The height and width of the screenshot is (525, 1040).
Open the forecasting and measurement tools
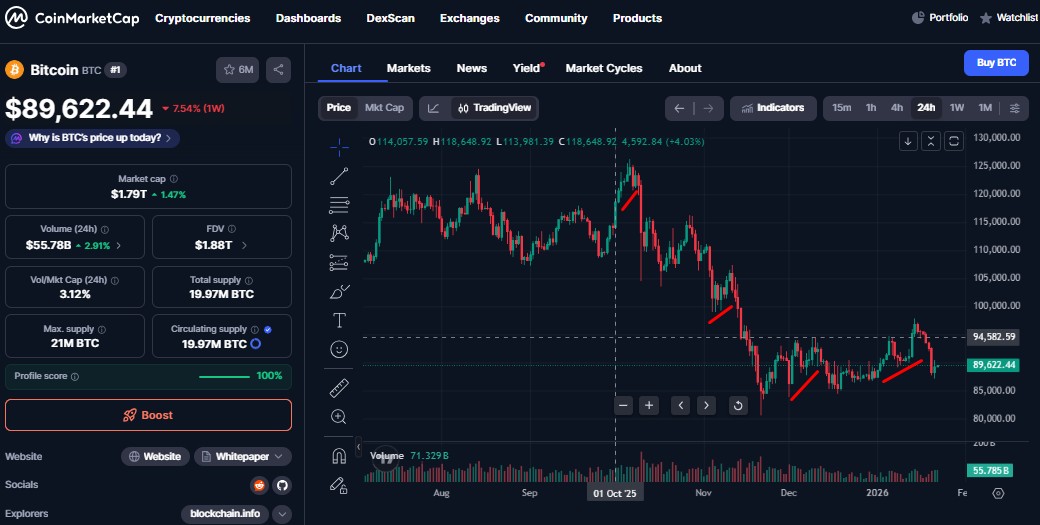click(x=339, y=262)
